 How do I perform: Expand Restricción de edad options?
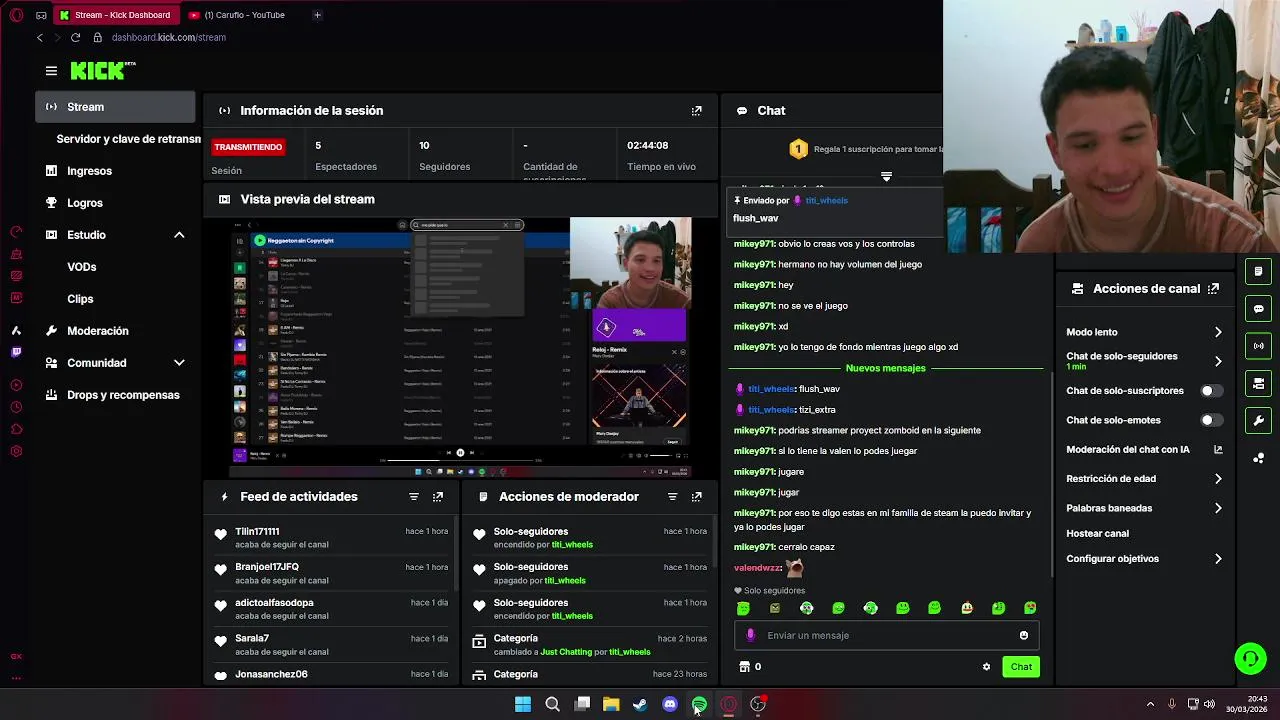1218,479
